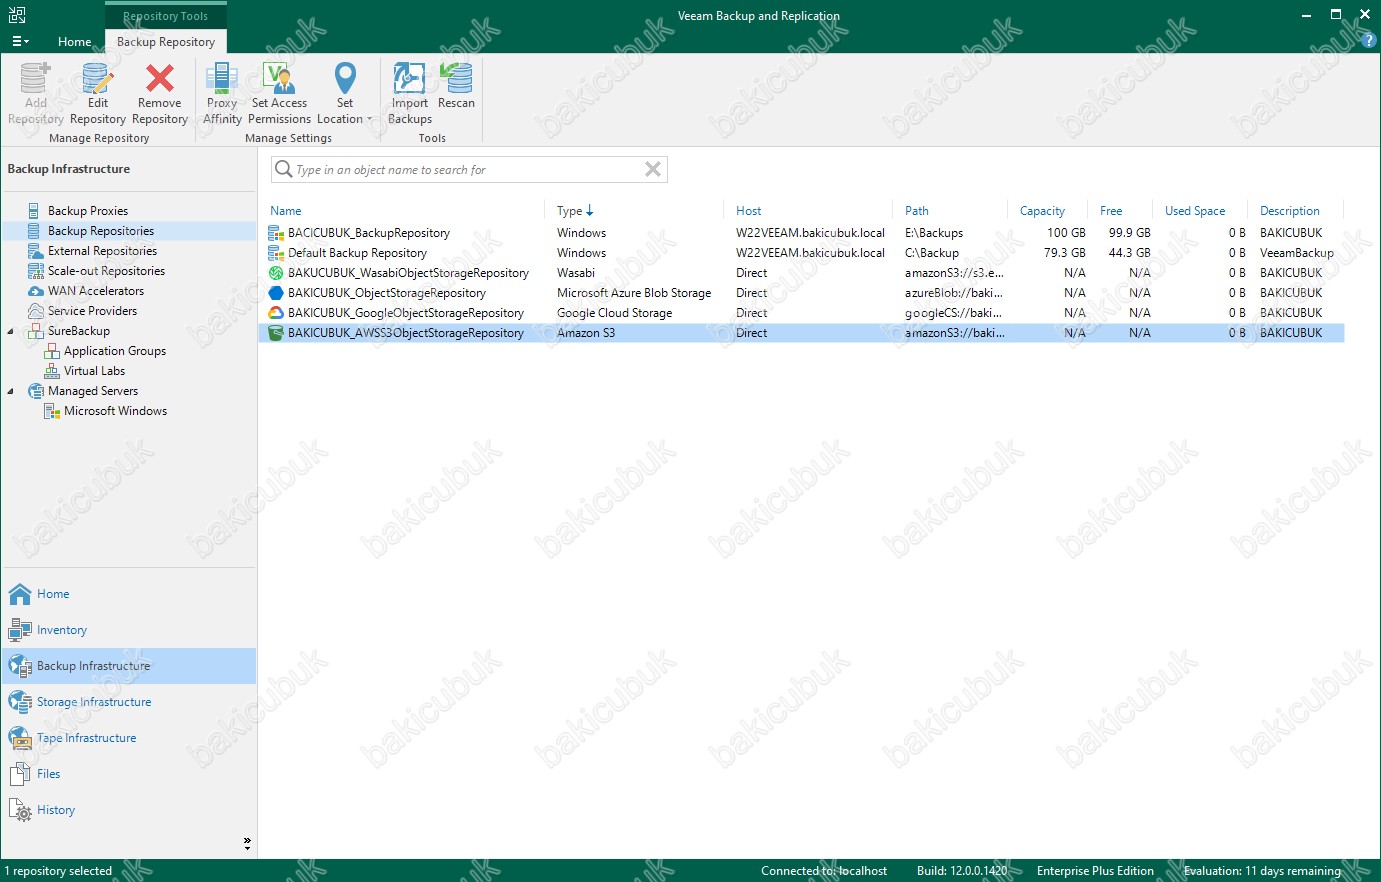Click the Wasabi repository green icon
The image size is (1381, 882).
276,273
